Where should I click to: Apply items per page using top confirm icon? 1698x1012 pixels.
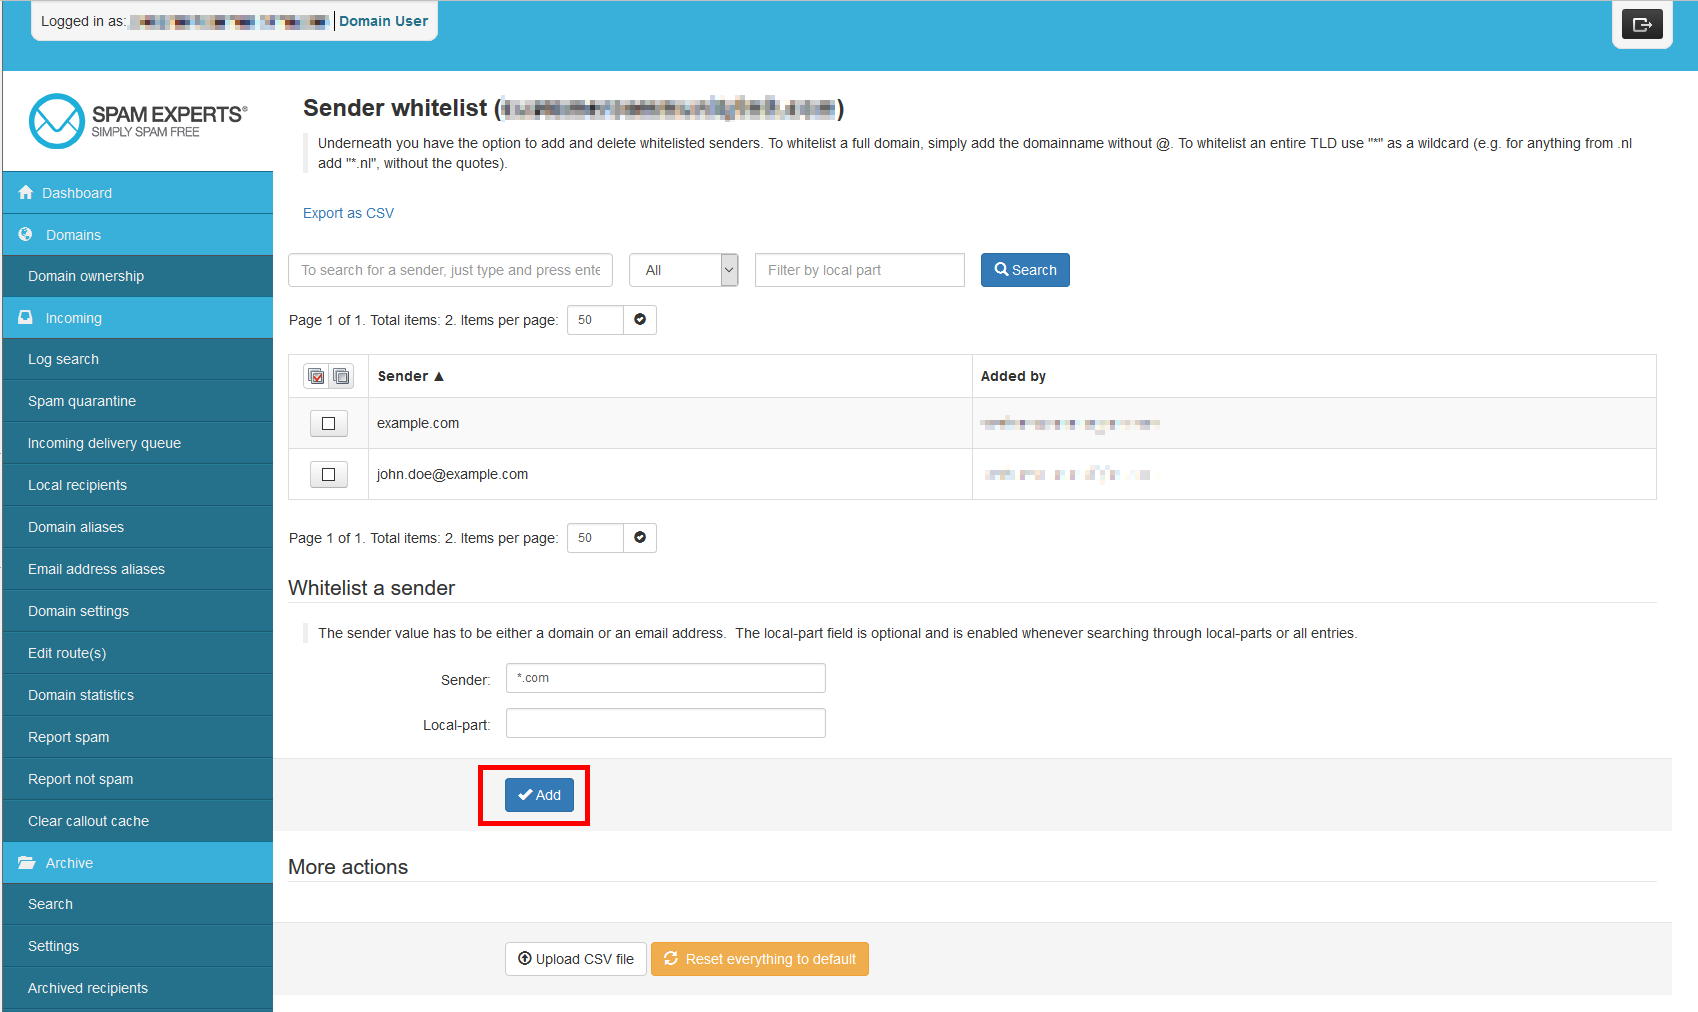640,320
